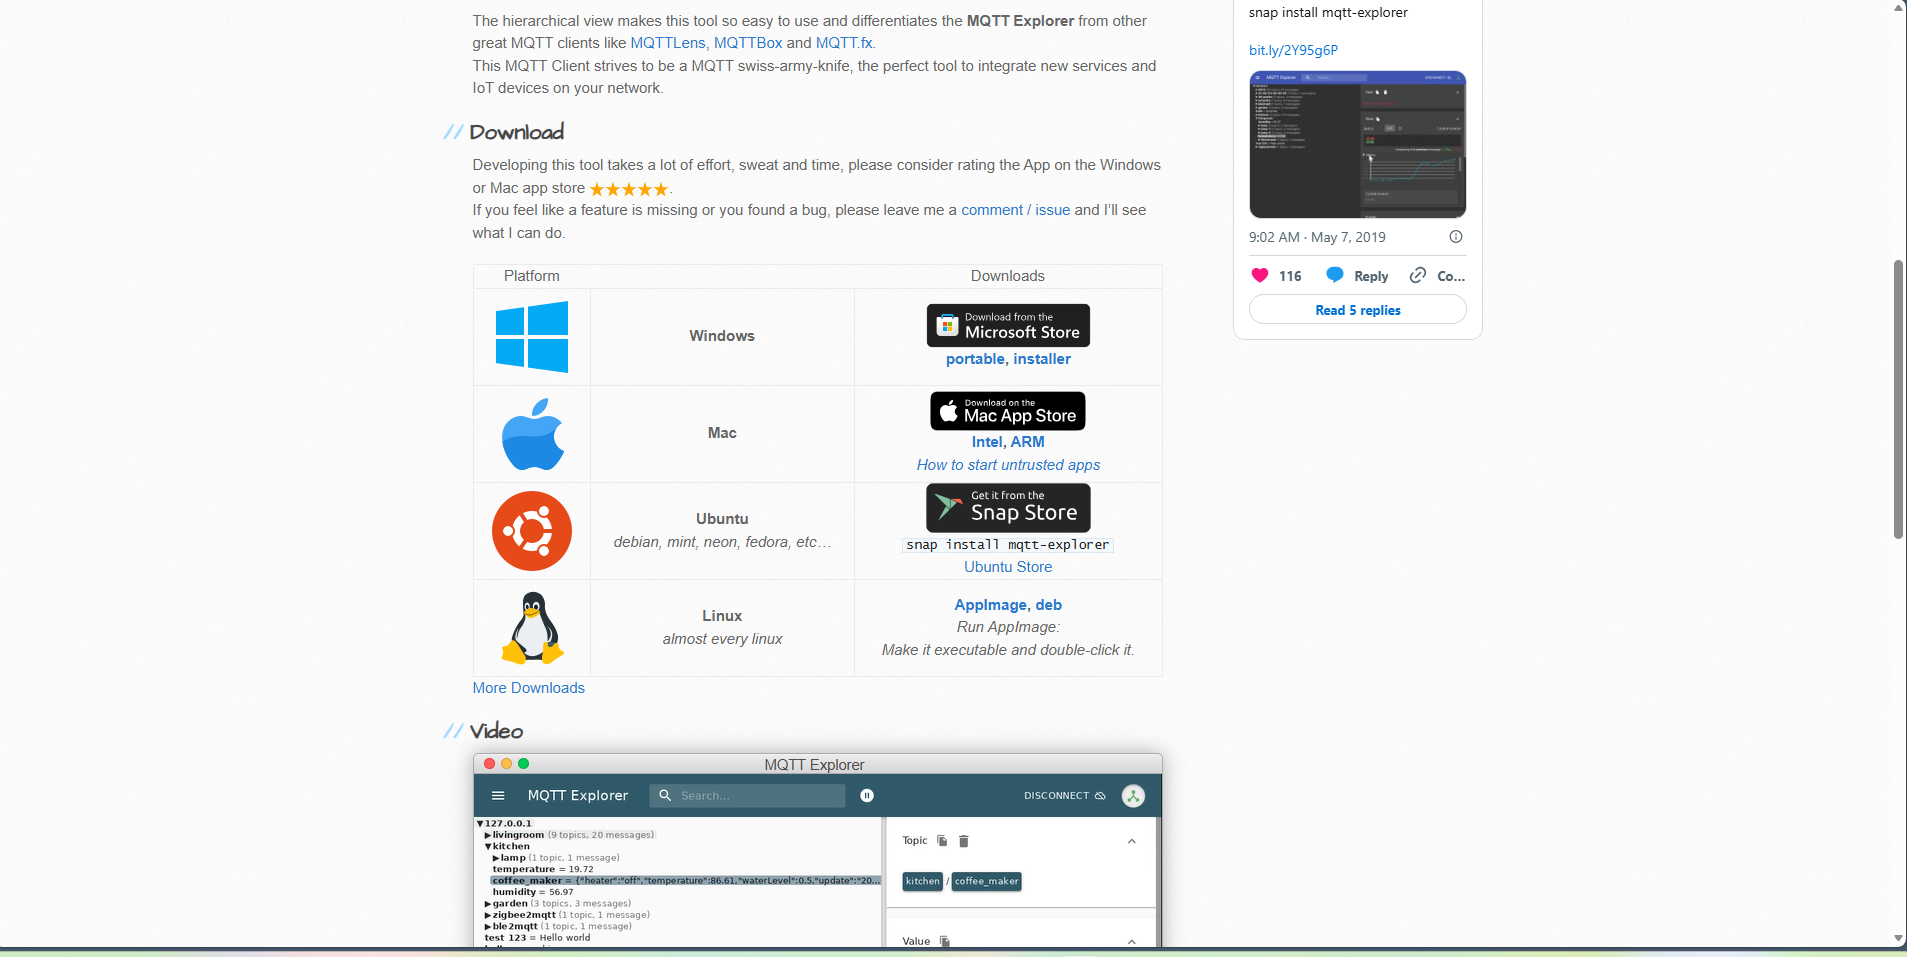Viewport: 1907px width, 957px height.
Task: Click the yellow minimize dot in video window
Action: point(507,764)
